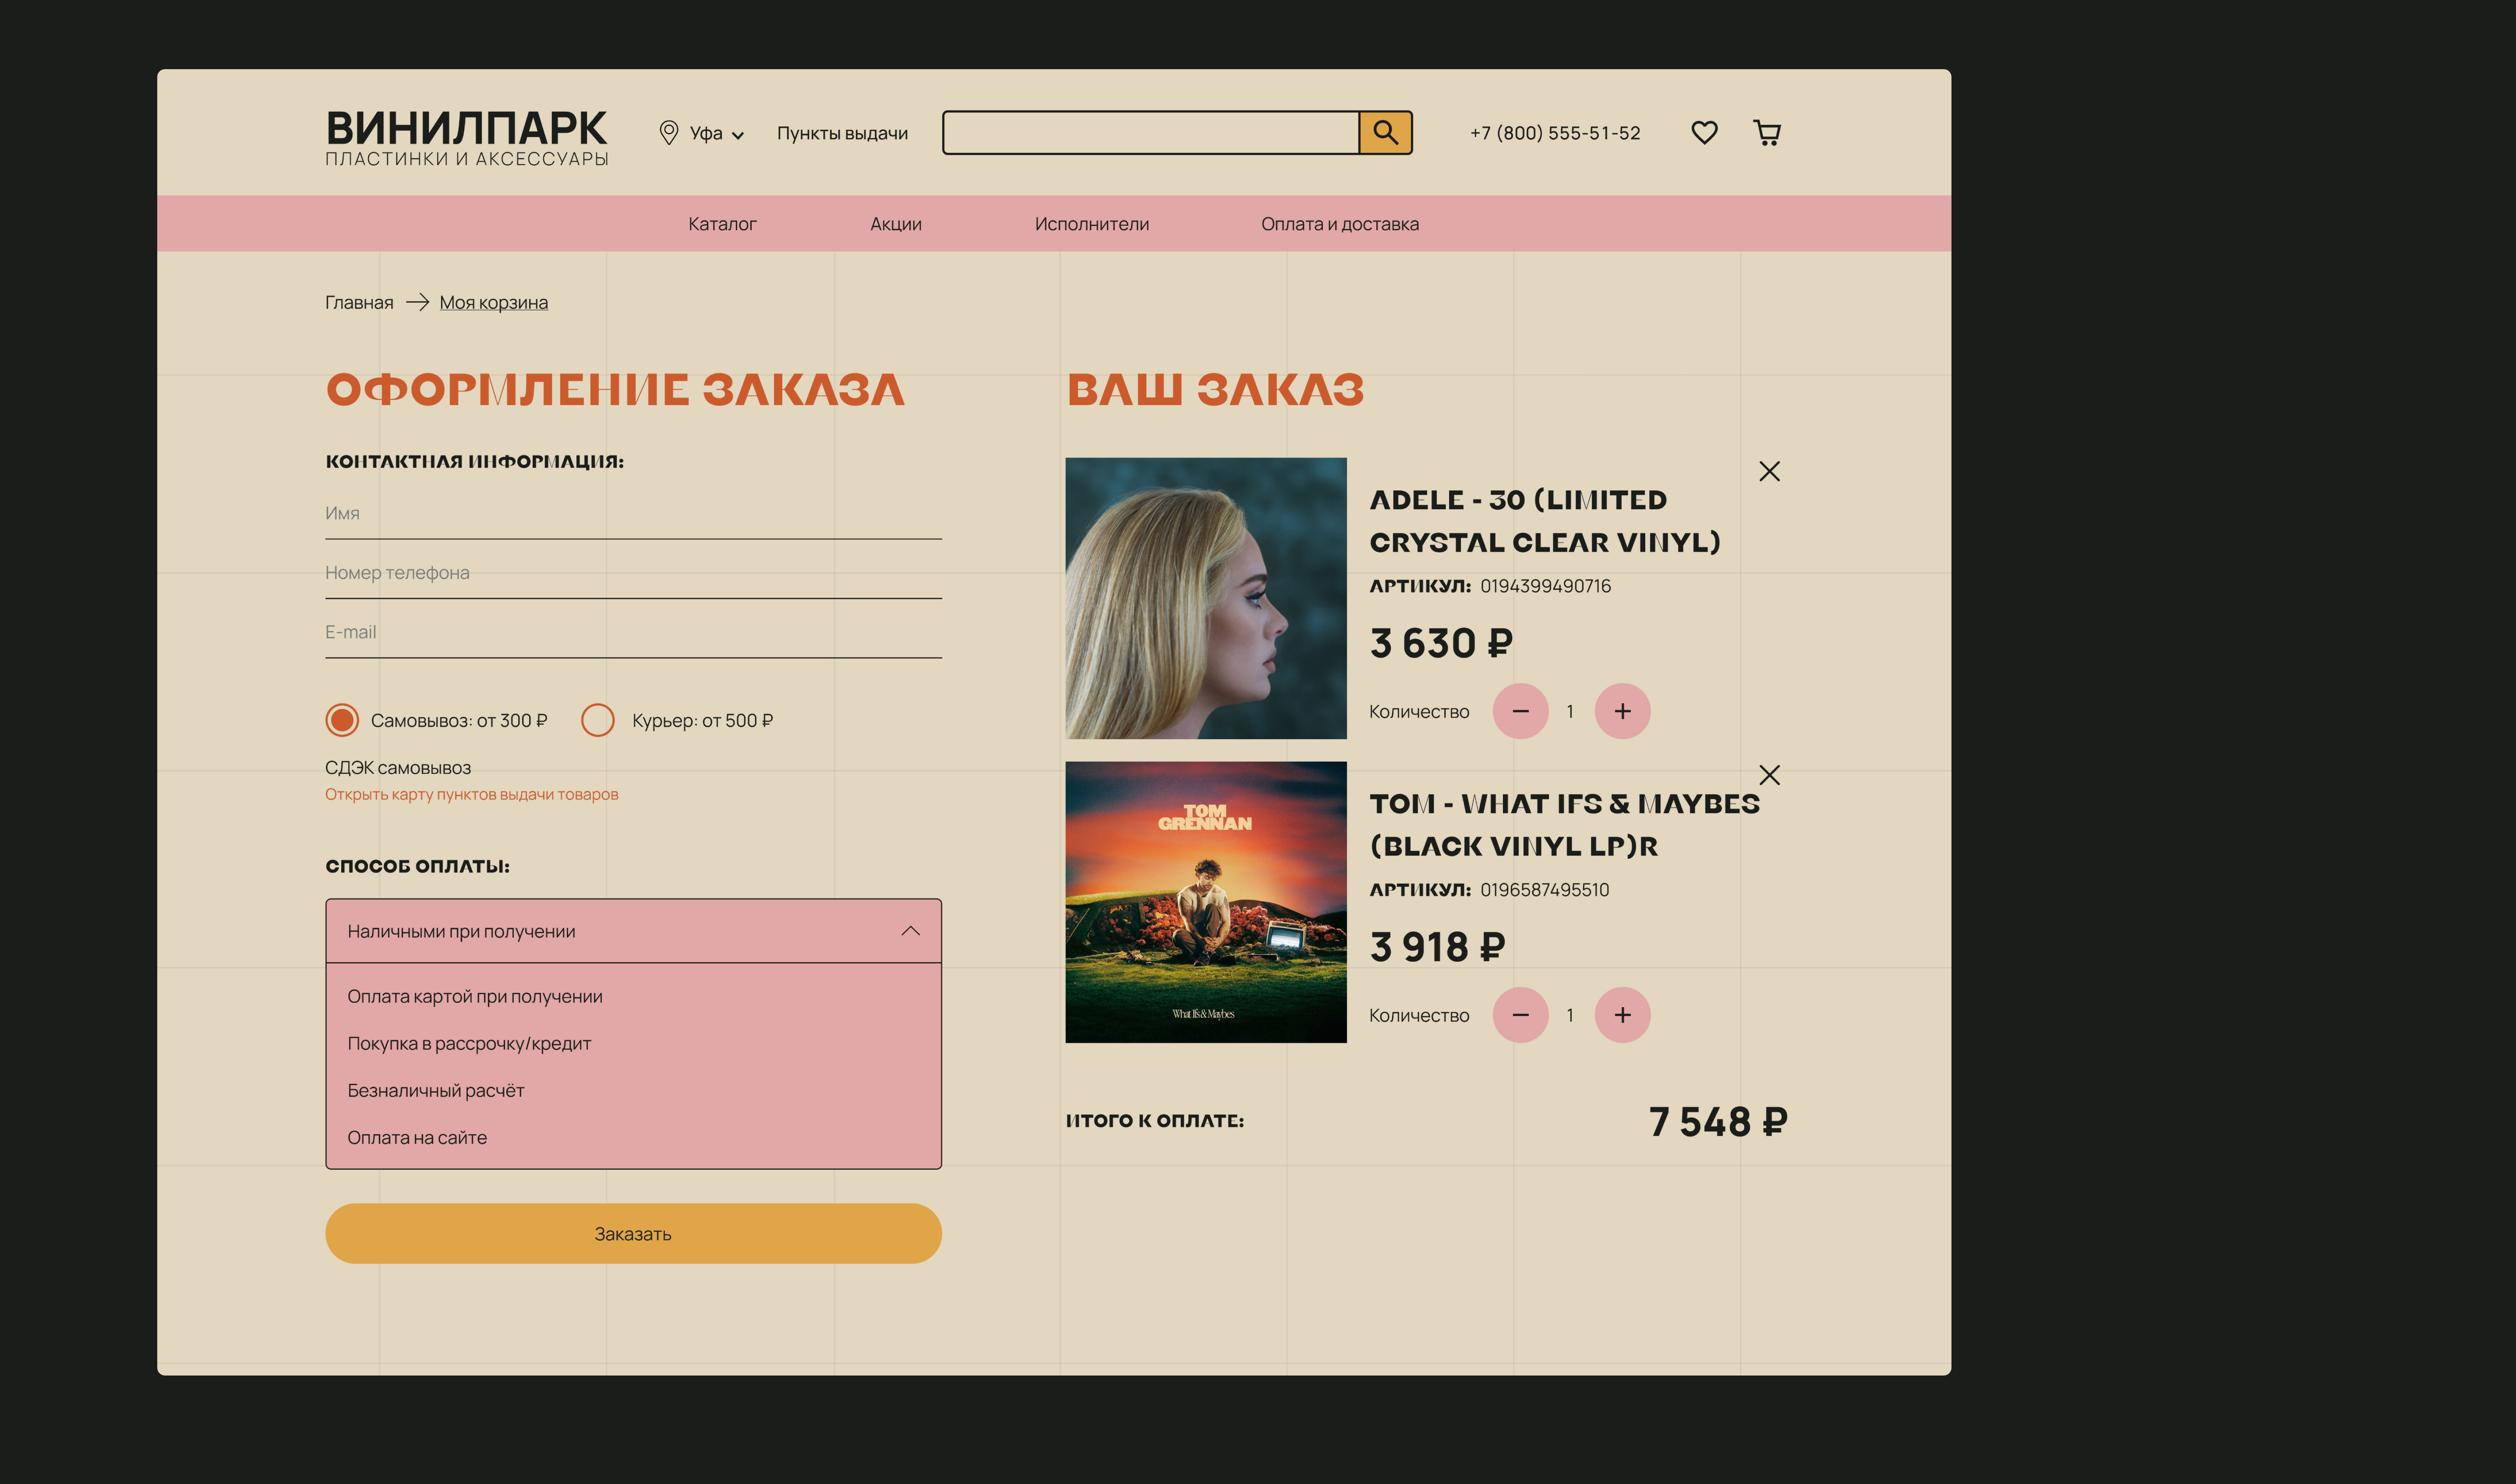The image size is (2516, 1484).
Task: Choose Оплата картой при получении option
Action: coord(475,996)
